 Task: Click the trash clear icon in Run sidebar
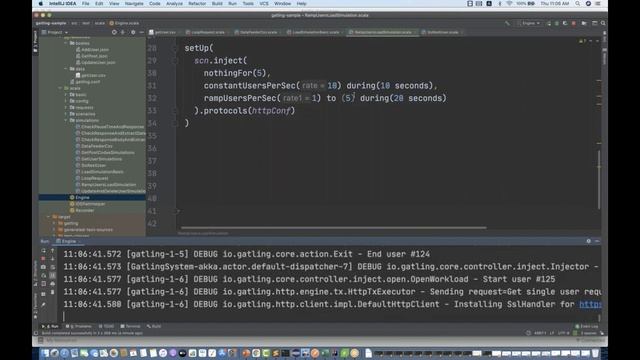pos(53,292)
